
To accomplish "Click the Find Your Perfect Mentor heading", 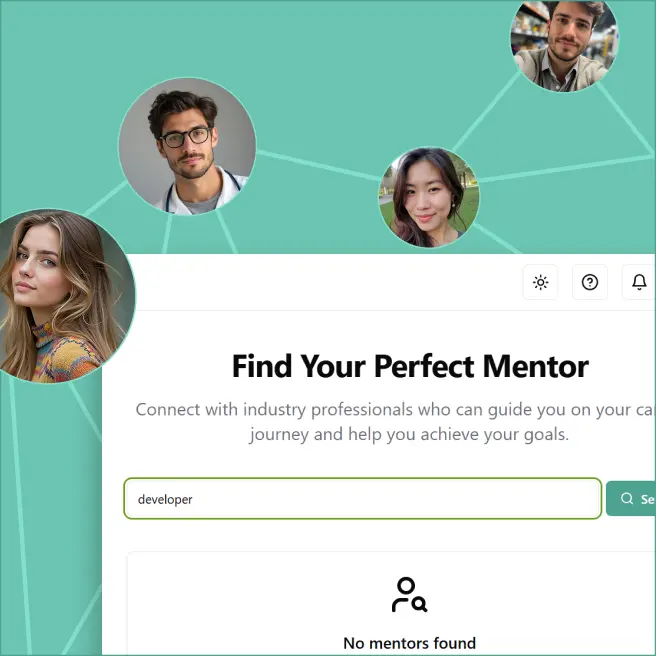I will 410,366.
